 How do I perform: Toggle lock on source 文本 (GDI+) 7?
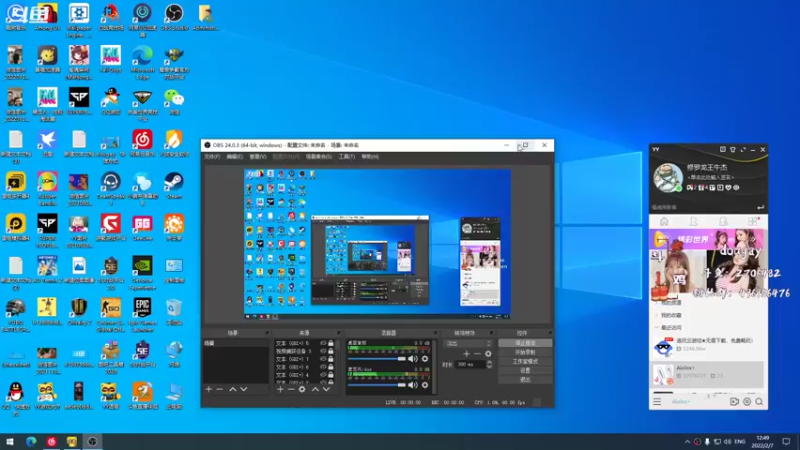[x=331, y=359]
